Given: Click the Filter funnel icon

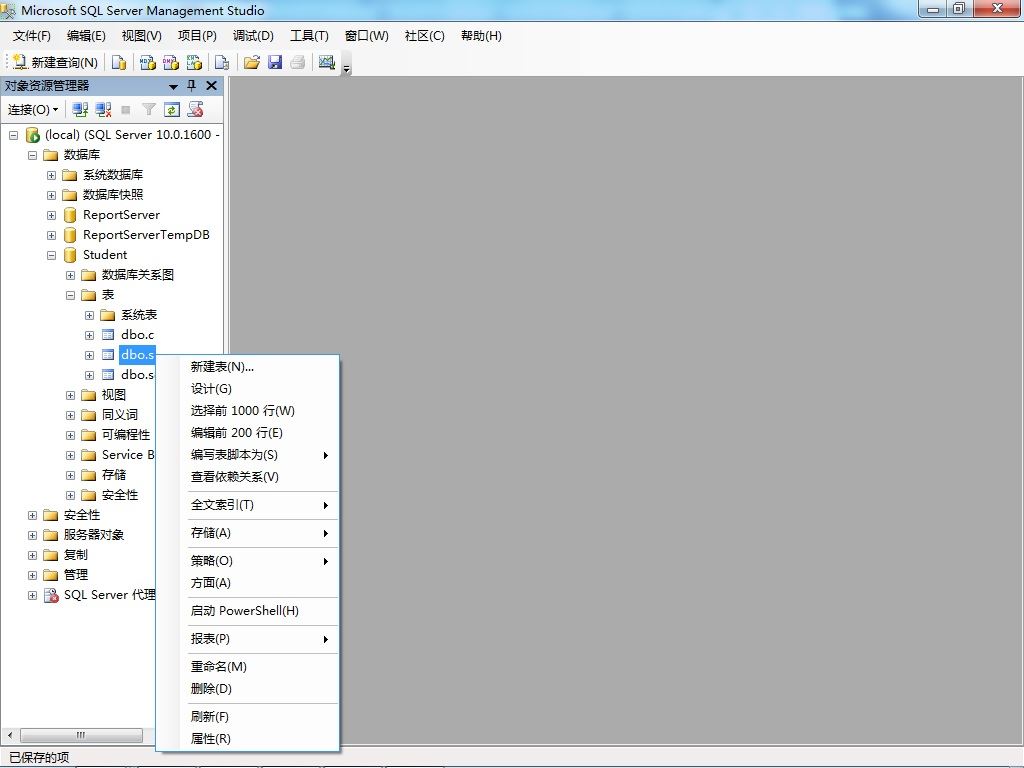Looking at the screenshot, I should tap(149, 110).
